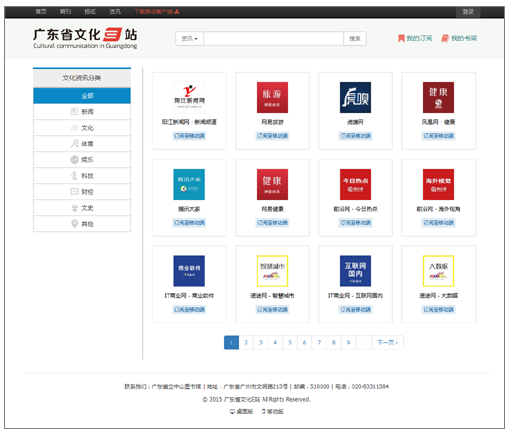The image size is (510, 434).
Task: Click 订阅至移动端 under 凤凰网 - 健康
Action: [438, 136]
